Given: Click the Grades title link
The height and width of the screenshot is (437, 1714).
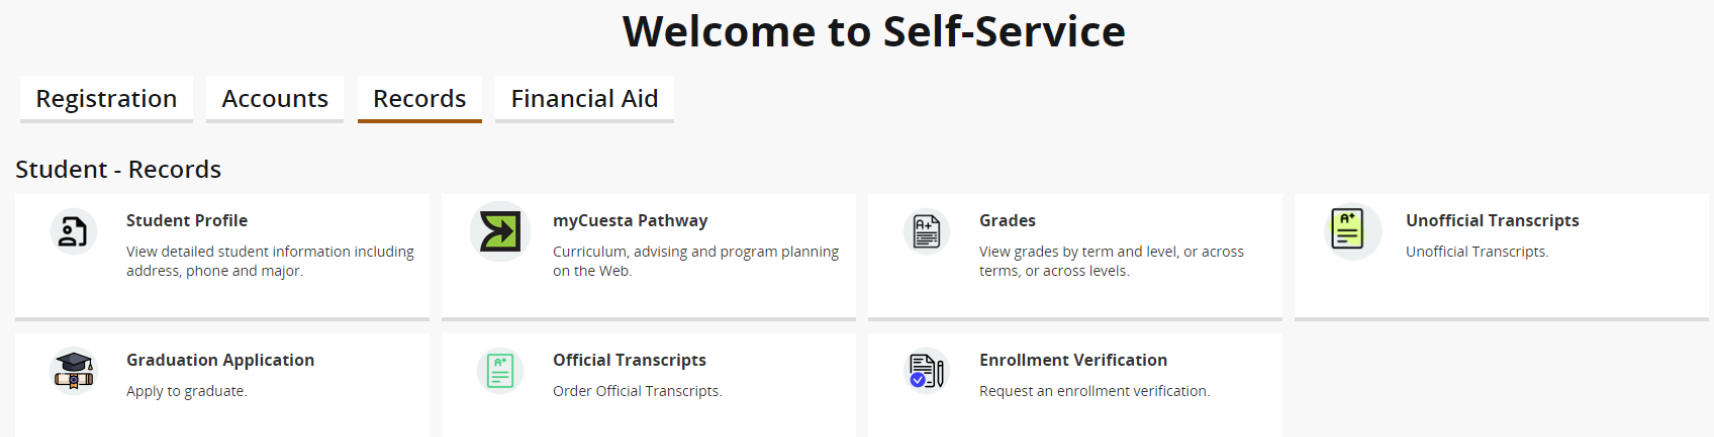Looking at the screenshot, I should [x=1007, y=221].
